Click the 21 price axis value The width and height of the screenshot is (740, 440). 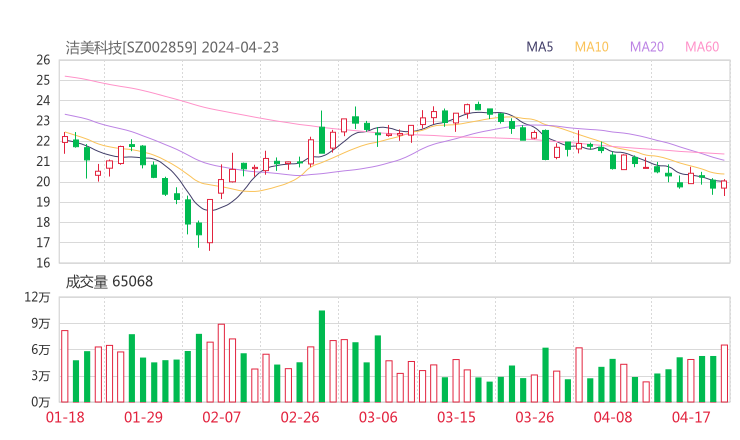pos(43,161)
